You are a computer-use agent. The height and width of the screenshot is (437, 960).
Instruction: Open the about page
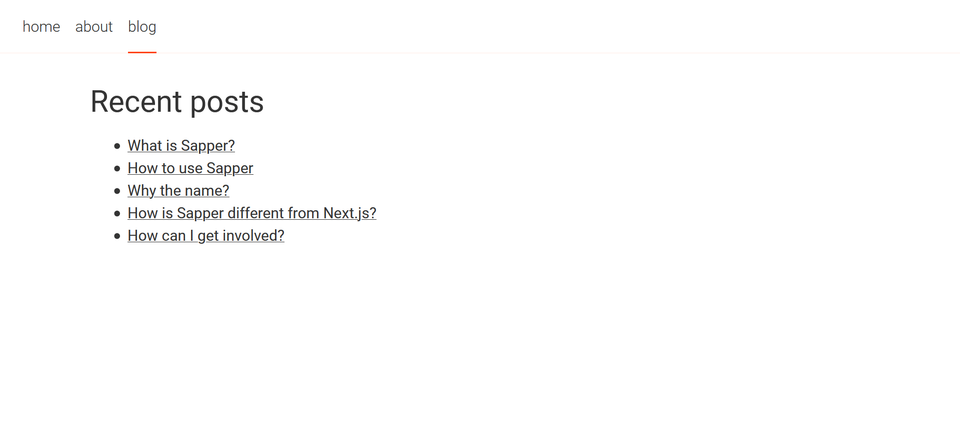(94, 27)
